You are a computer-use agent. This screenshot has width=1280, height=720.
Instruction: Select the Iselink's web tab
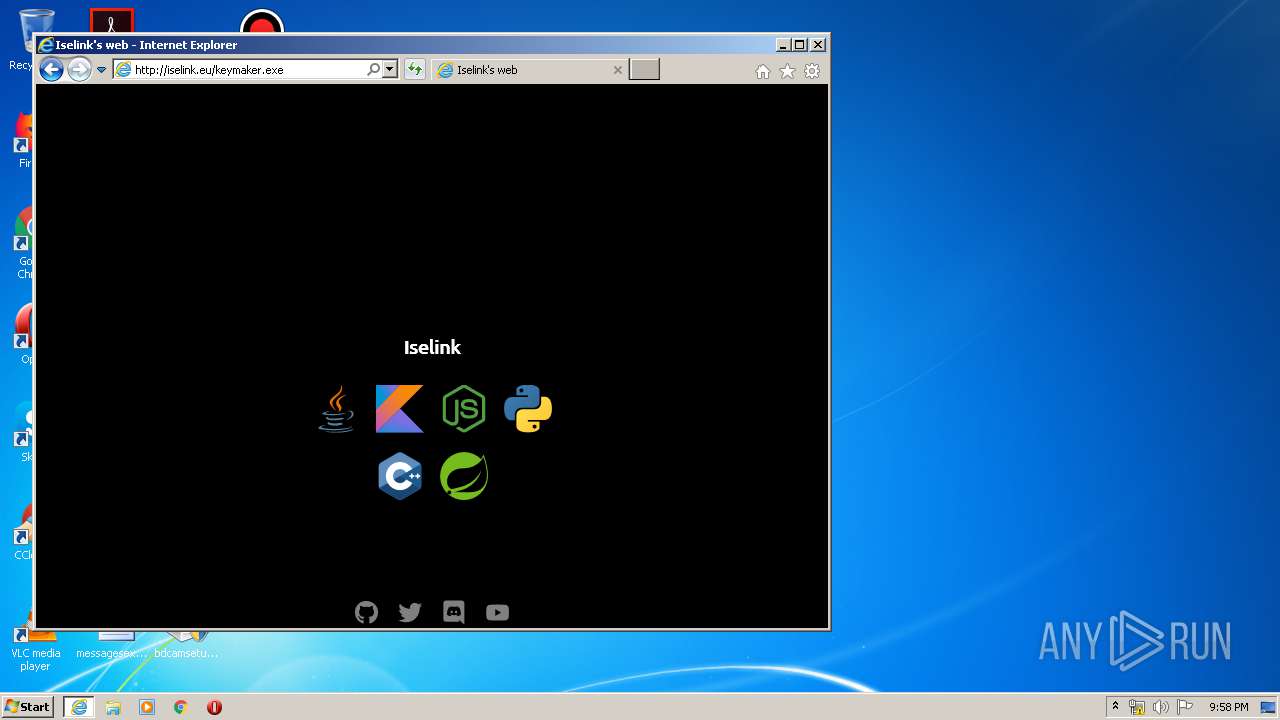(x=530, y=70)
